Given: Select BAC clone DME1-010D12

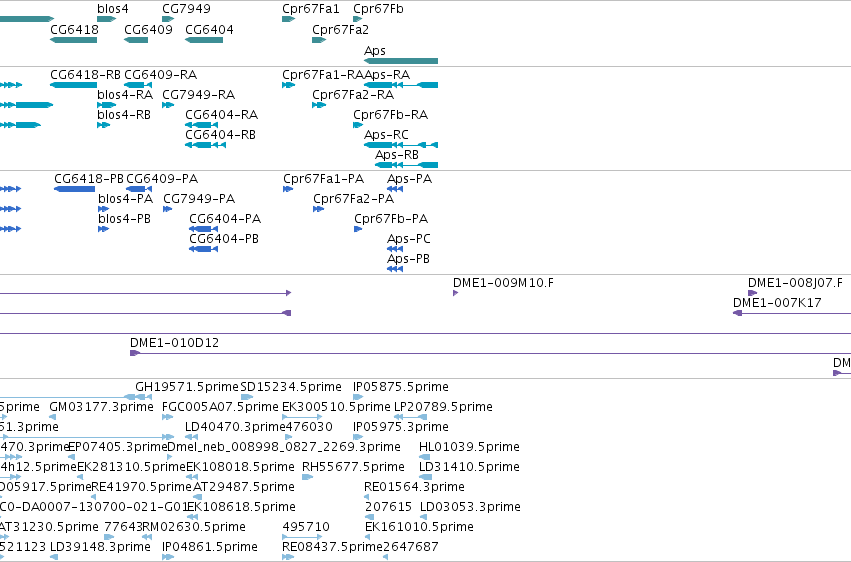Looking at the screenshot, I should click(174, 343).
